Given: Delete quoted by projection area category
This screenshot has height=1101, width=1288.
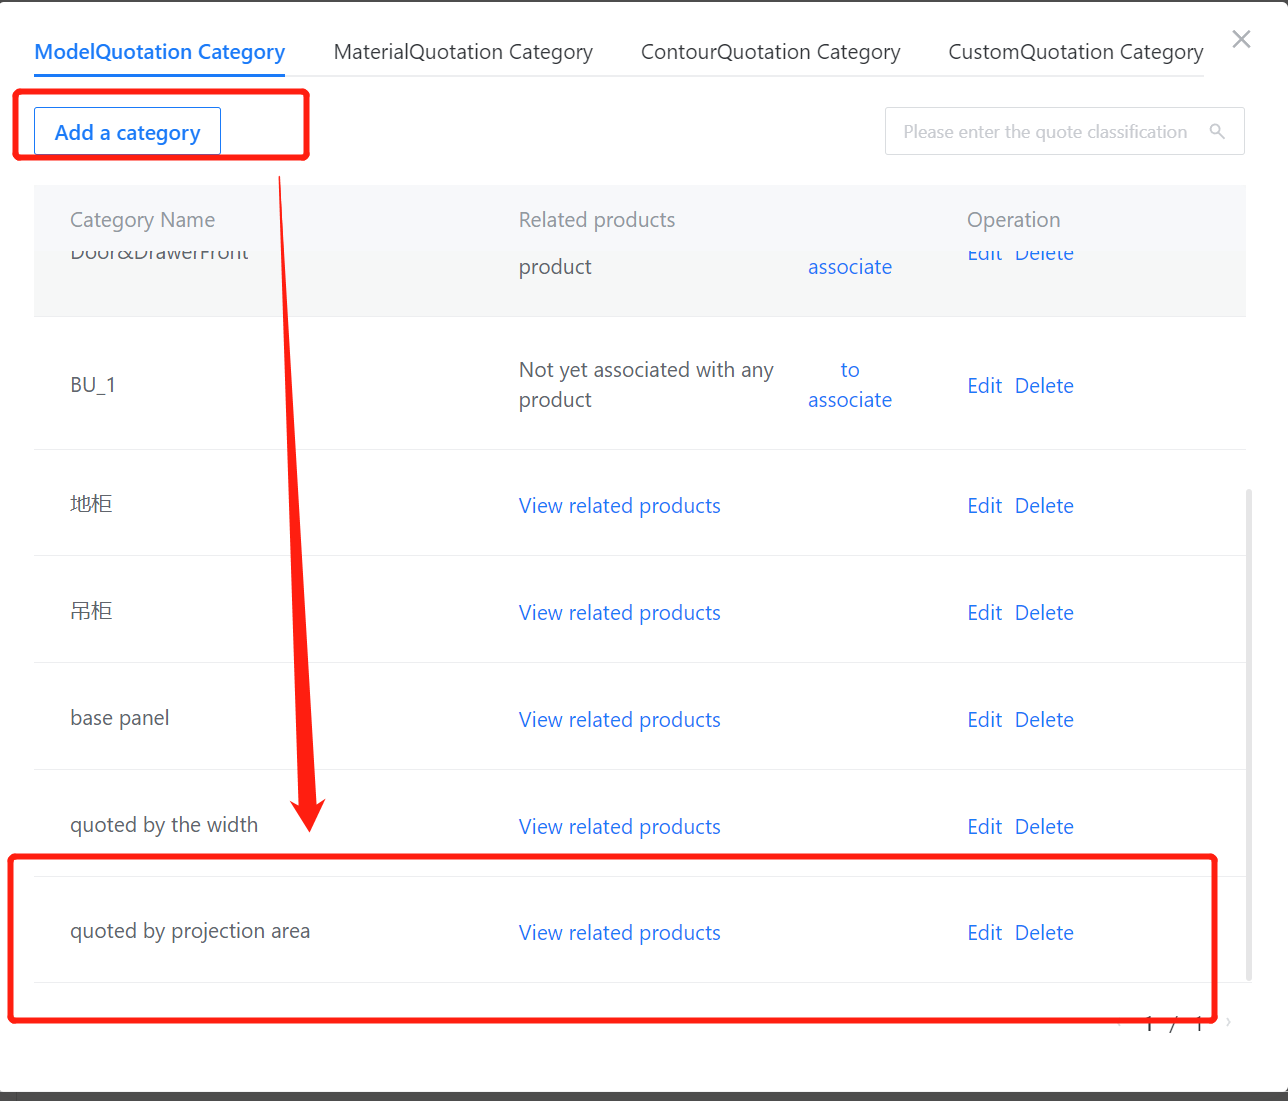Looking at the screenshot, I should [1044, 933].
